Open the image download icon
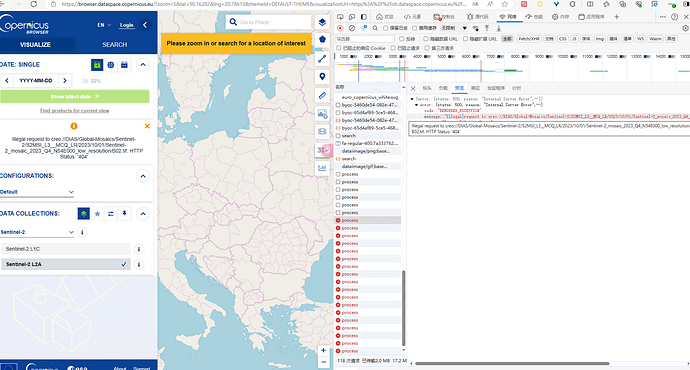690x370 pixels. click(322, 114)
